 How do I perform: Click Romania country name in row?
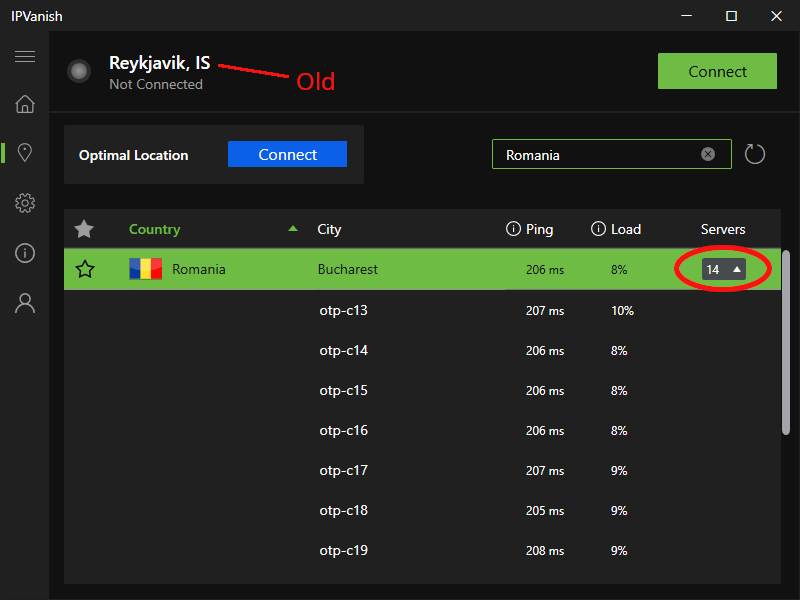click(198, 269)
